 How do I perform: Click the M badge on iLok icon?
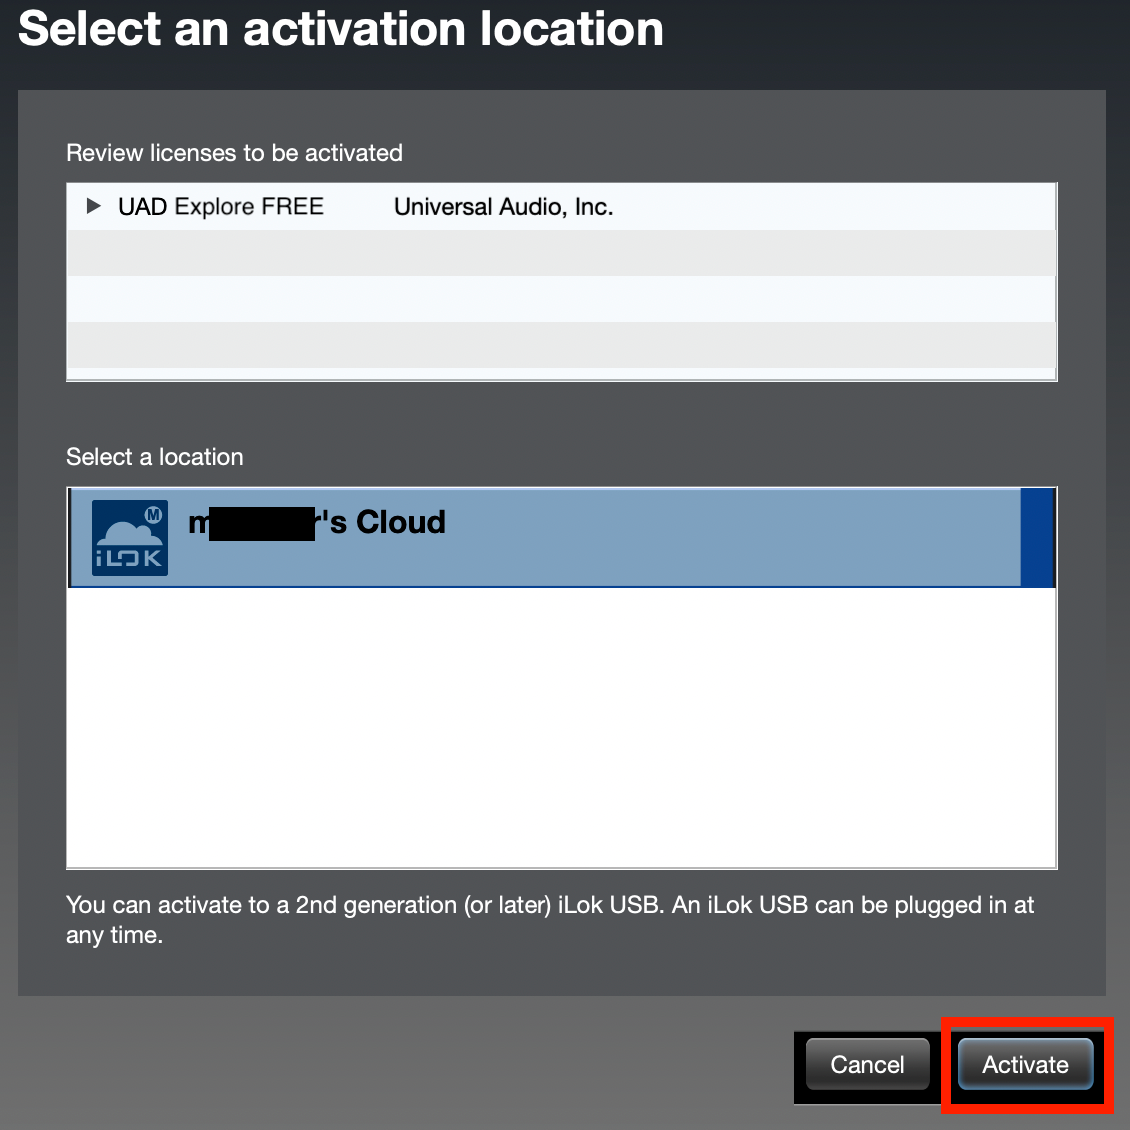[x=154, y=514]
